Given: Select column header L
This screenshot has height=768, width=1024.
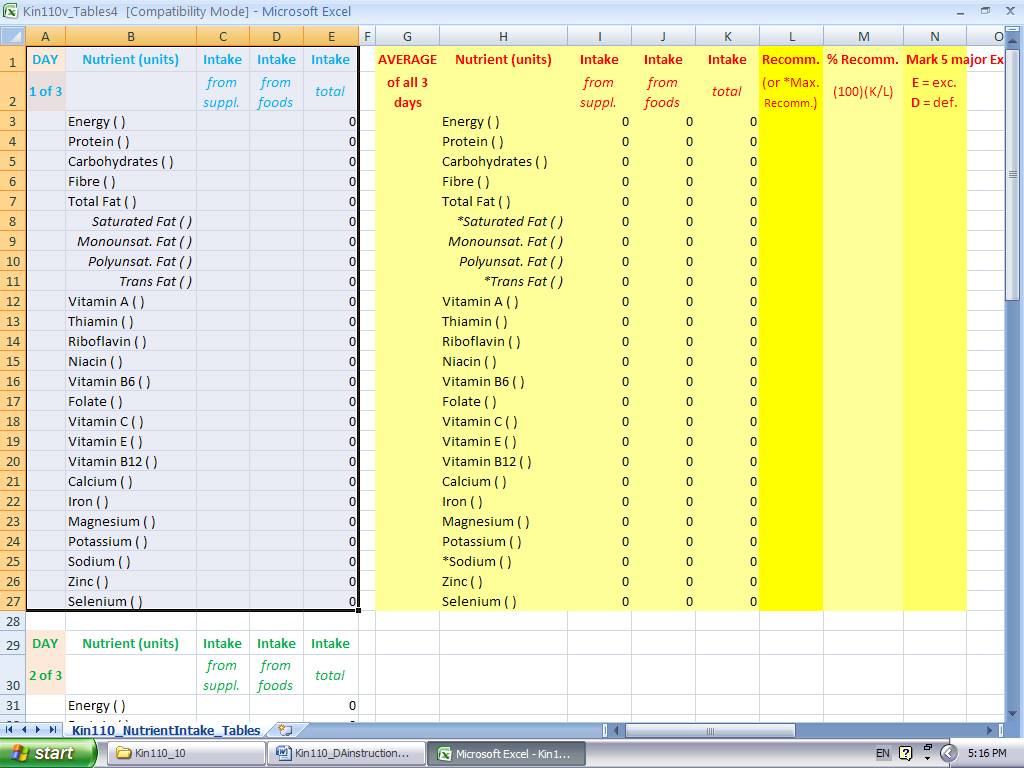Looking at the screenshot, I should [x=791, y=35].
